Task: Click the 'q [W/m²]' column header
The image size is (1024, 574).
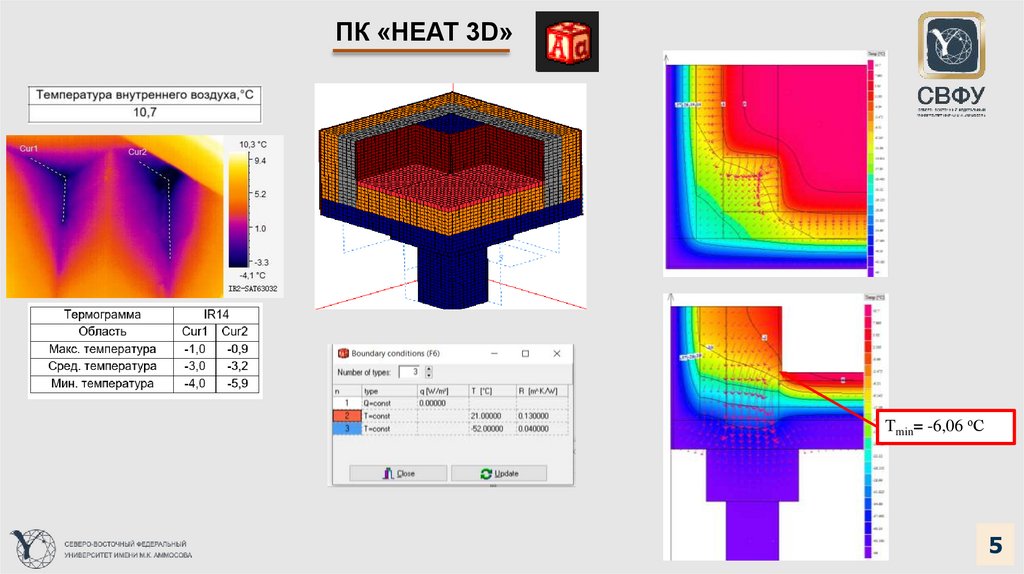Action: [443, 391]
